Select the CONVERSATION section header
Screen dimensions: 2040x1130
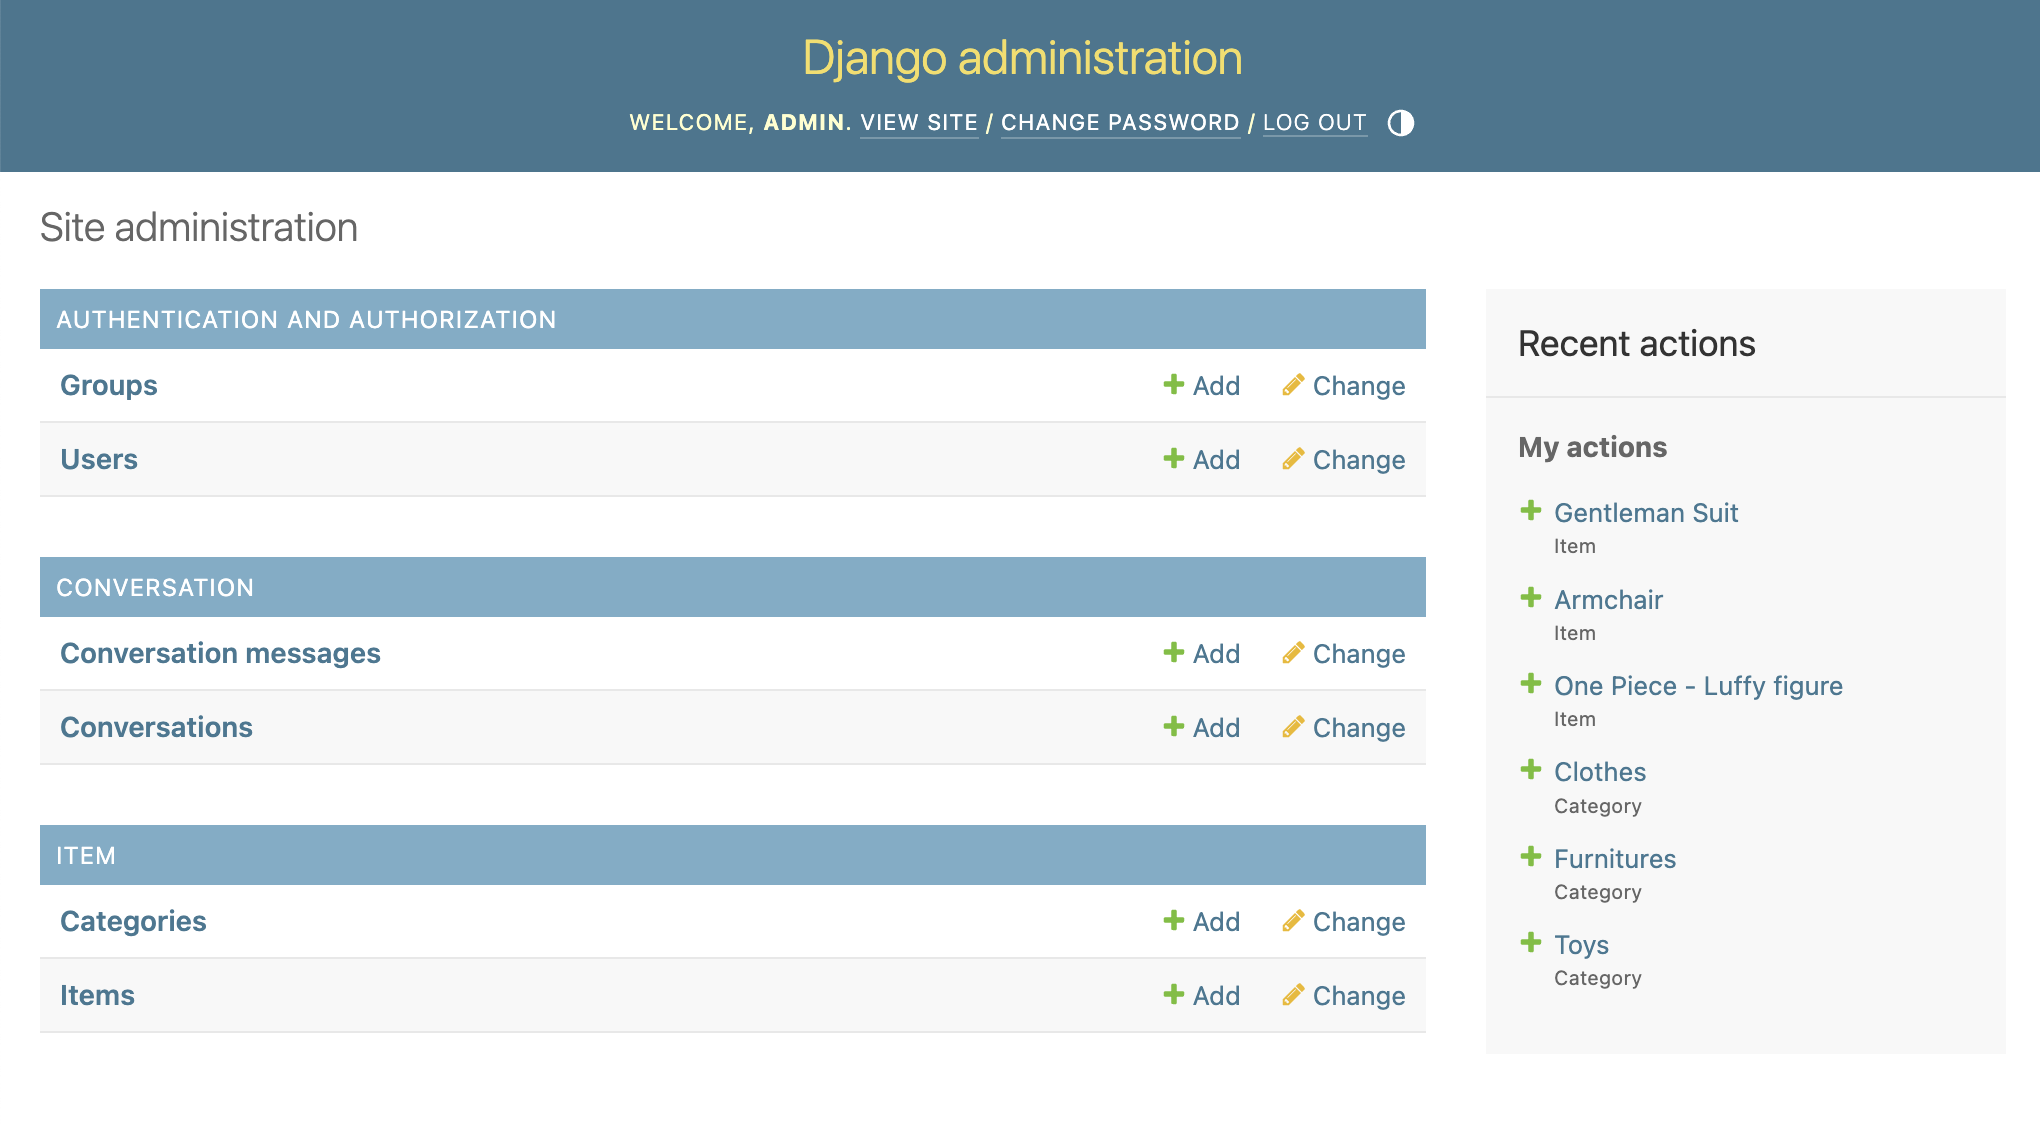[x=156, y=587]
